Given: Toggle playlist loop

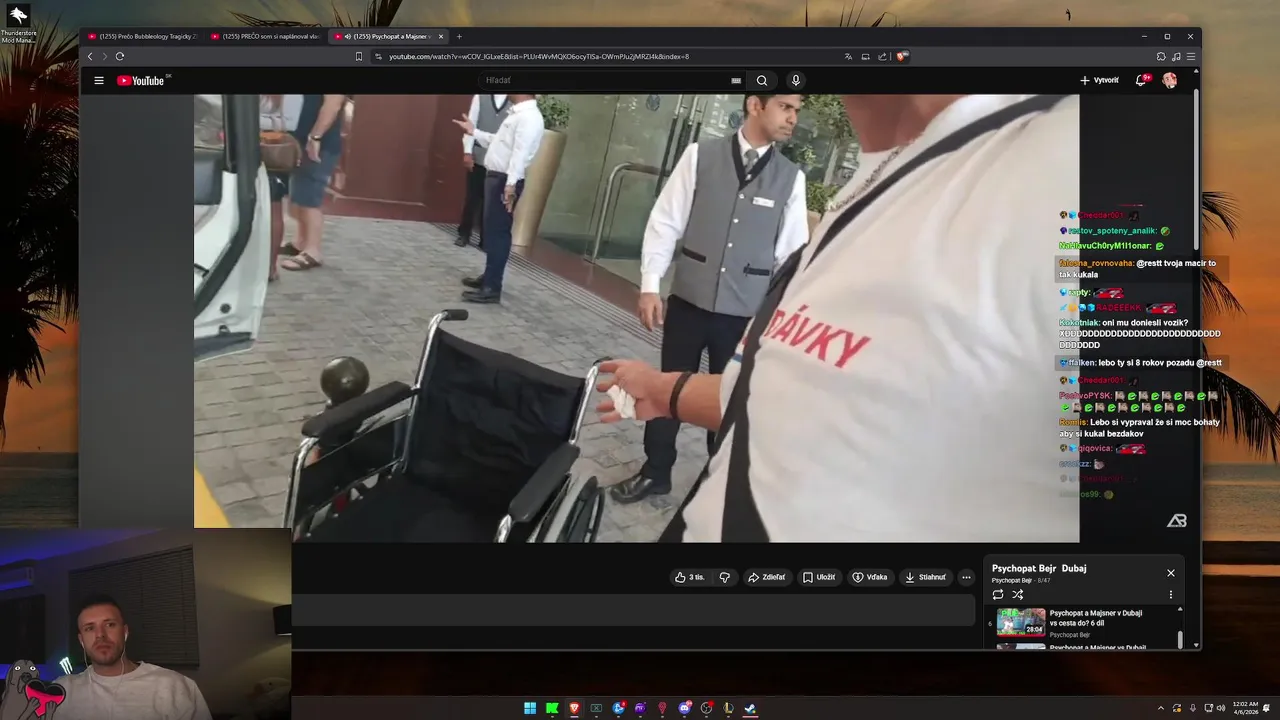Looking at the screenshot, I should pyautogui.click(x=998, y=594).
